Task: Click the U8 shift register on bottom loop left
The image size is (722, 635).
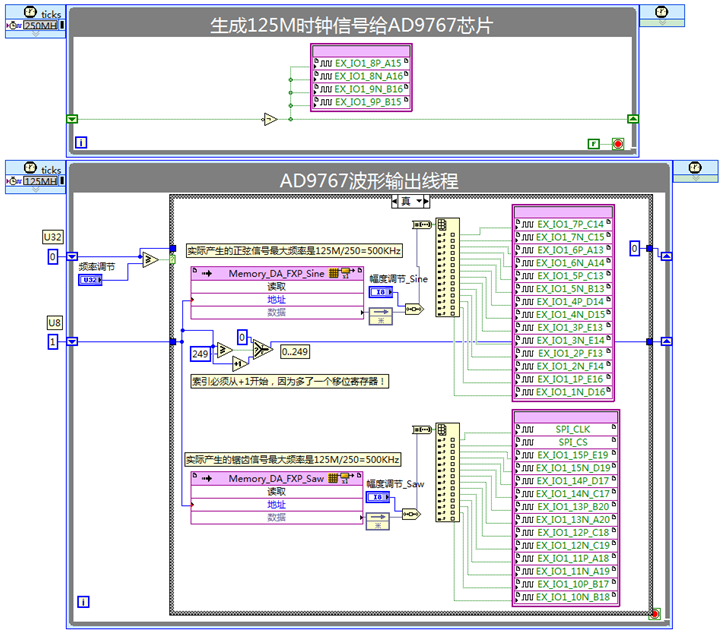Action: tap(72, 341)
